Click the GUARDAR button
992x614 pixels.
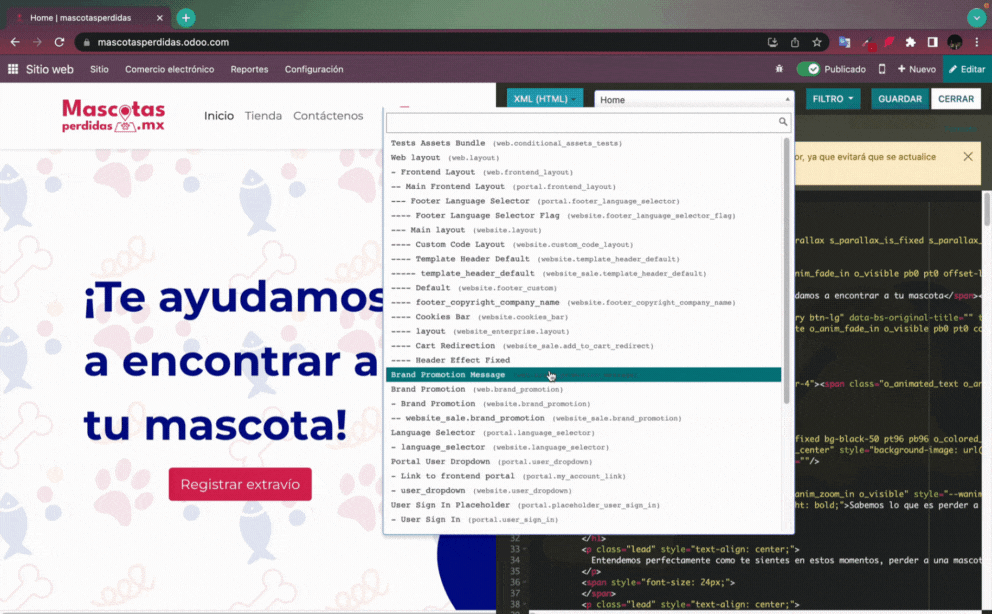click(900, 99)
